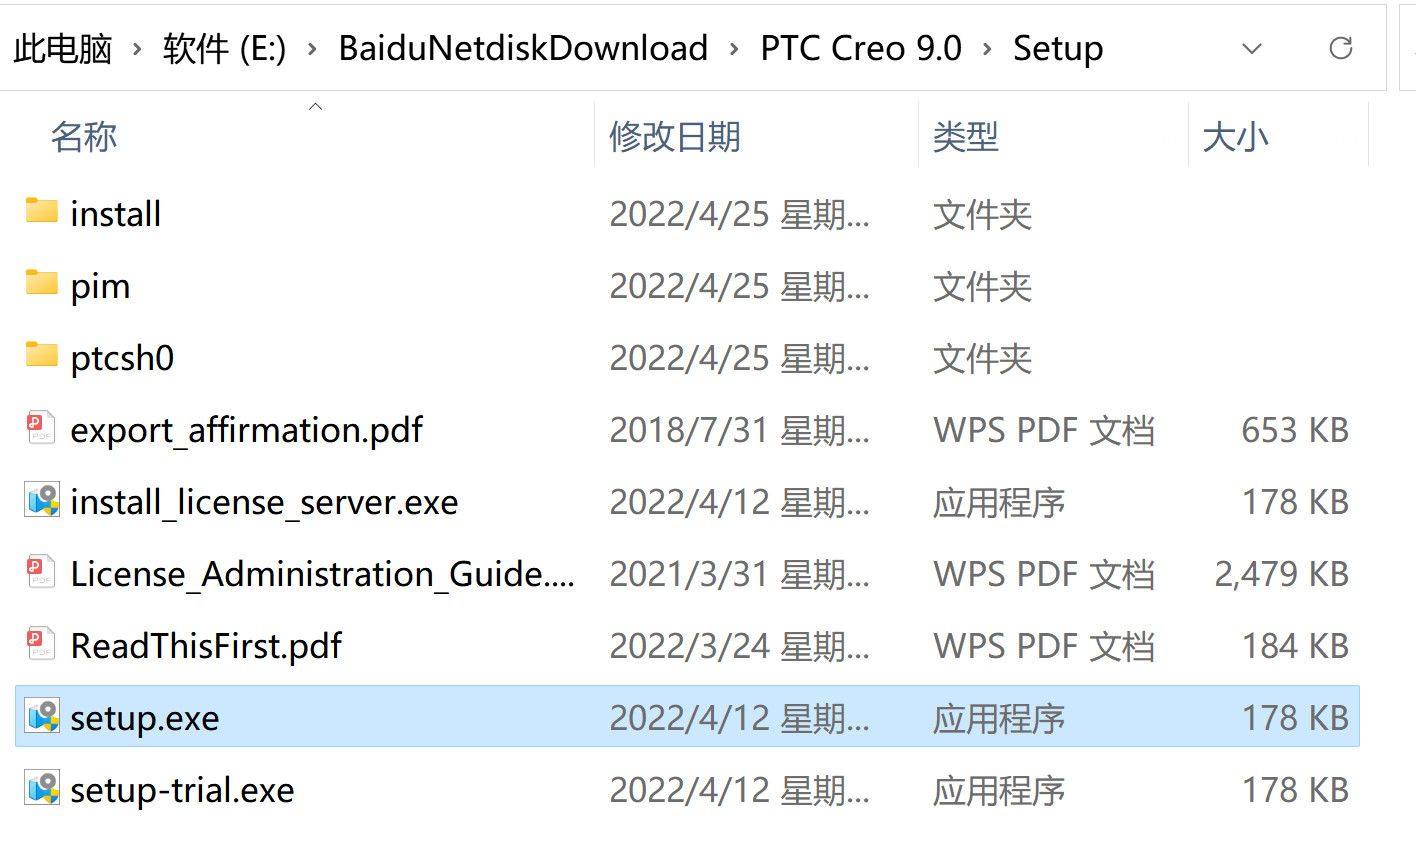1416x859 pixels.
Task: Click the pim folder icon
Action: click(x=41, y=283)
